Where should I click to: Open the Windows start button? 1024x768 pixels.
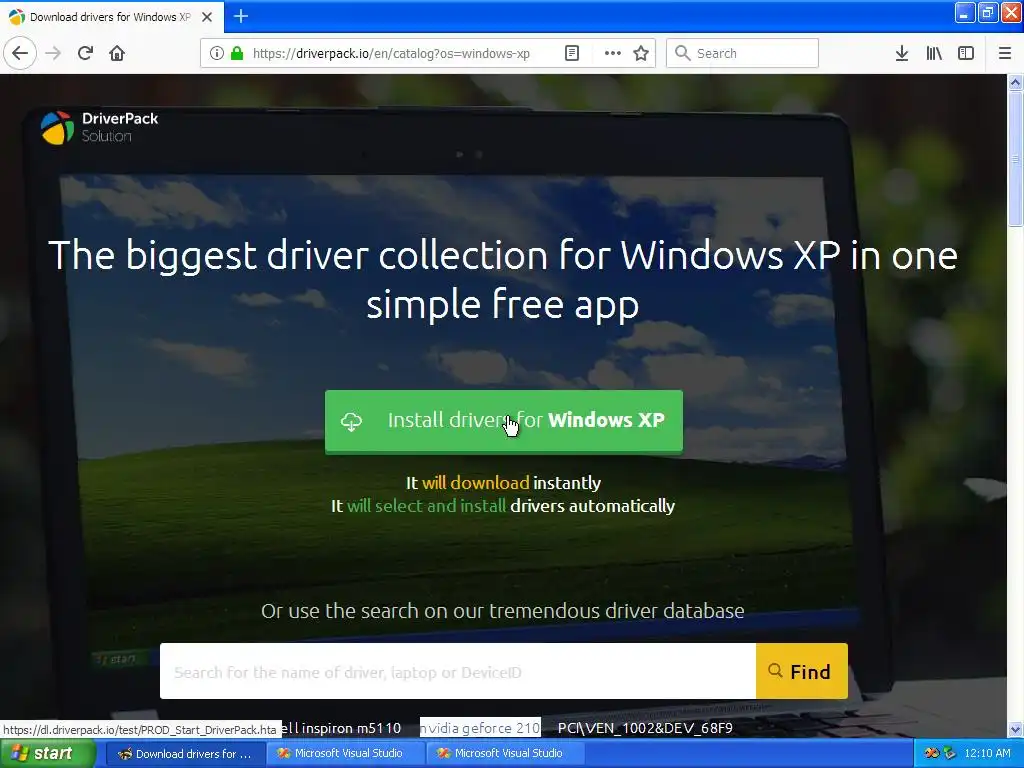pos(47,753)
